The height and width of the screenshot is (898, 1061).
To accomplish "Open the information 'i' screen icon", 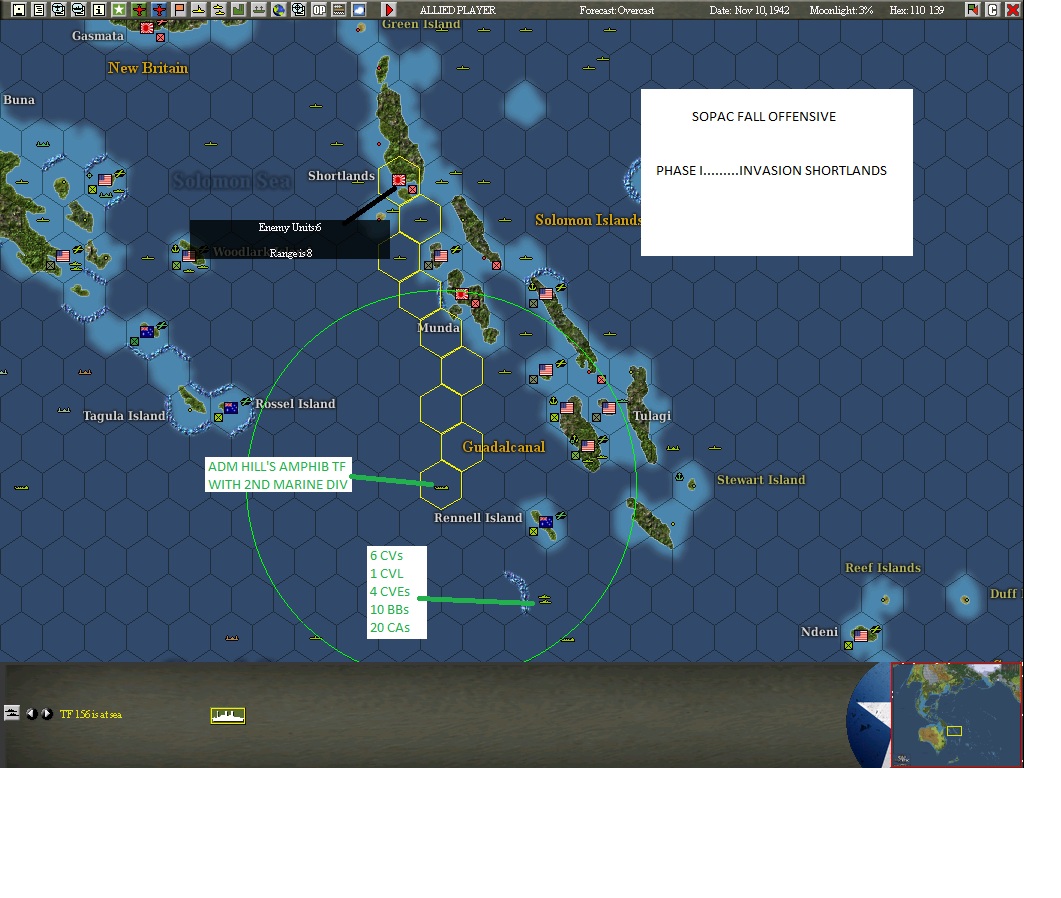I will [x=99, y=9].
